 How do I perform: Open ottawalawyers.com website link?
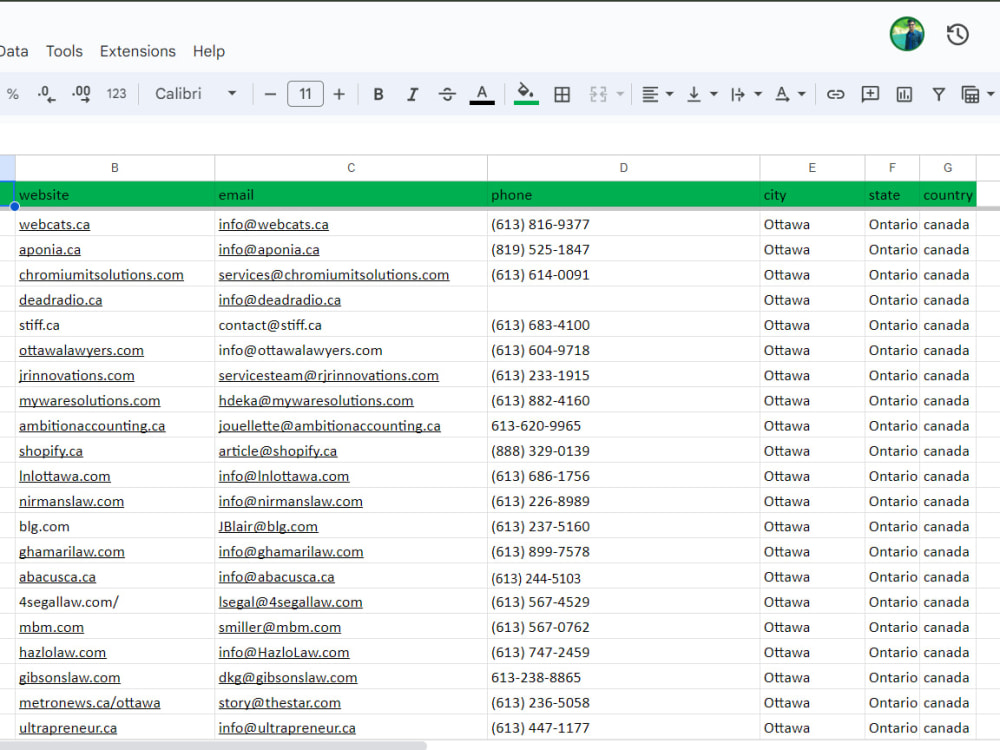[x=81, y=351]
